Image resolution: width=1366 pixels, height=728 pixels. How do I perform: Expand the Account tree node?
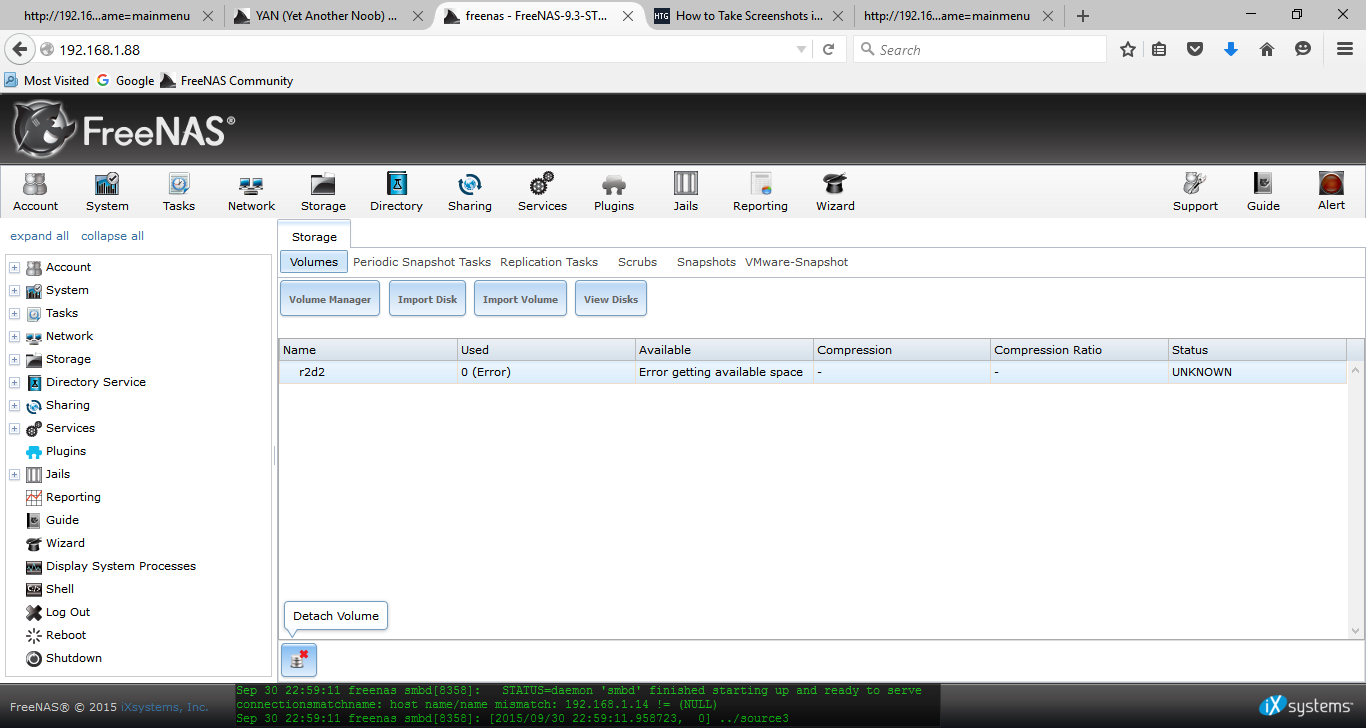pyautogui.click(x=14, y=267)
